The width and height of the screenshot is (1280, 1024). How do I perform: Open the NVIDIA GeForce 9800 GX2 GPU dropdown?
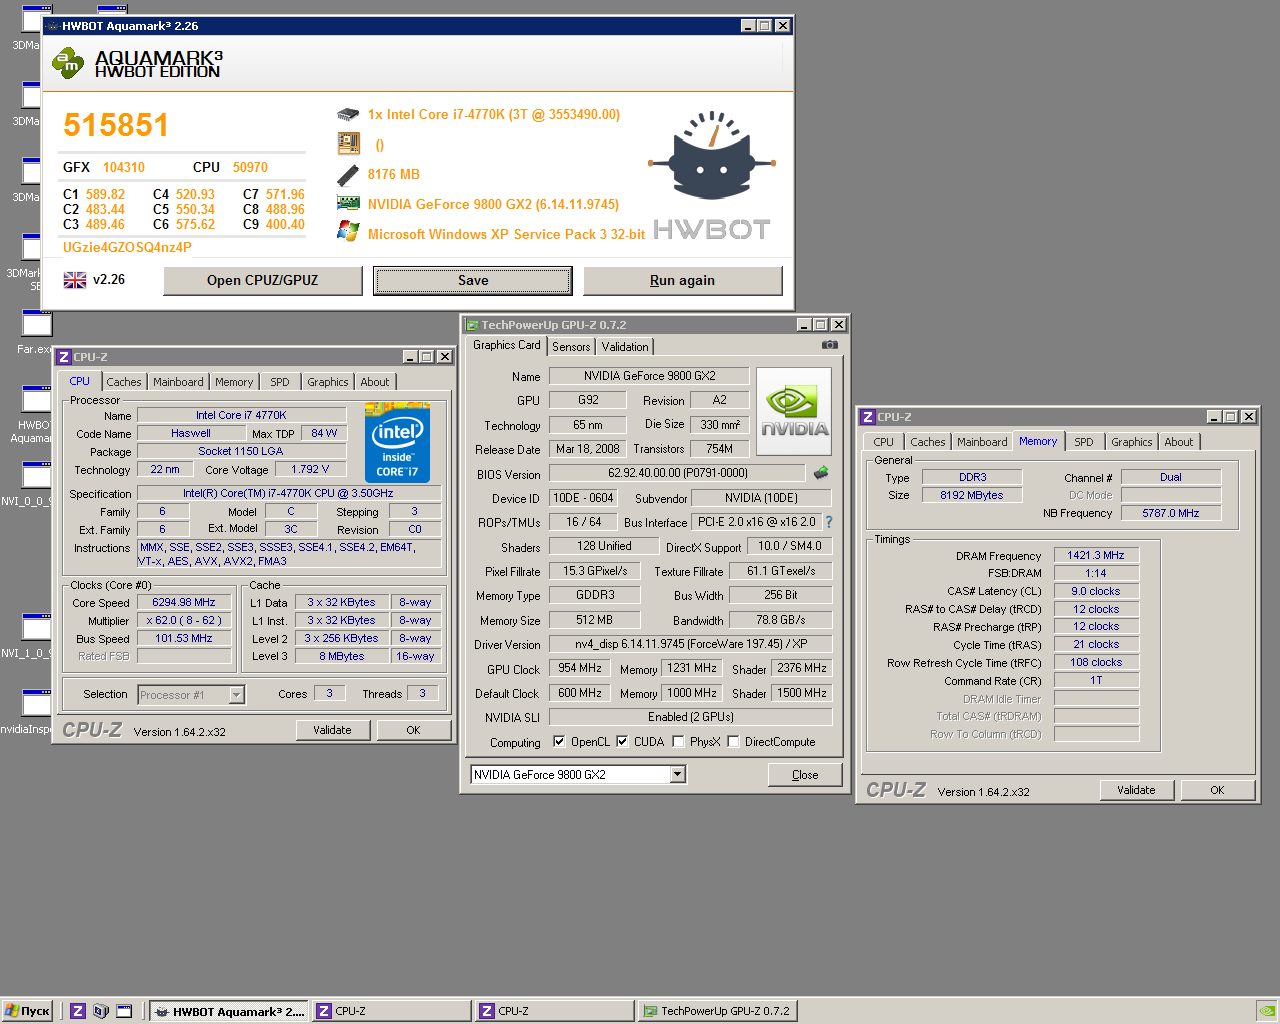pos(677,774)
